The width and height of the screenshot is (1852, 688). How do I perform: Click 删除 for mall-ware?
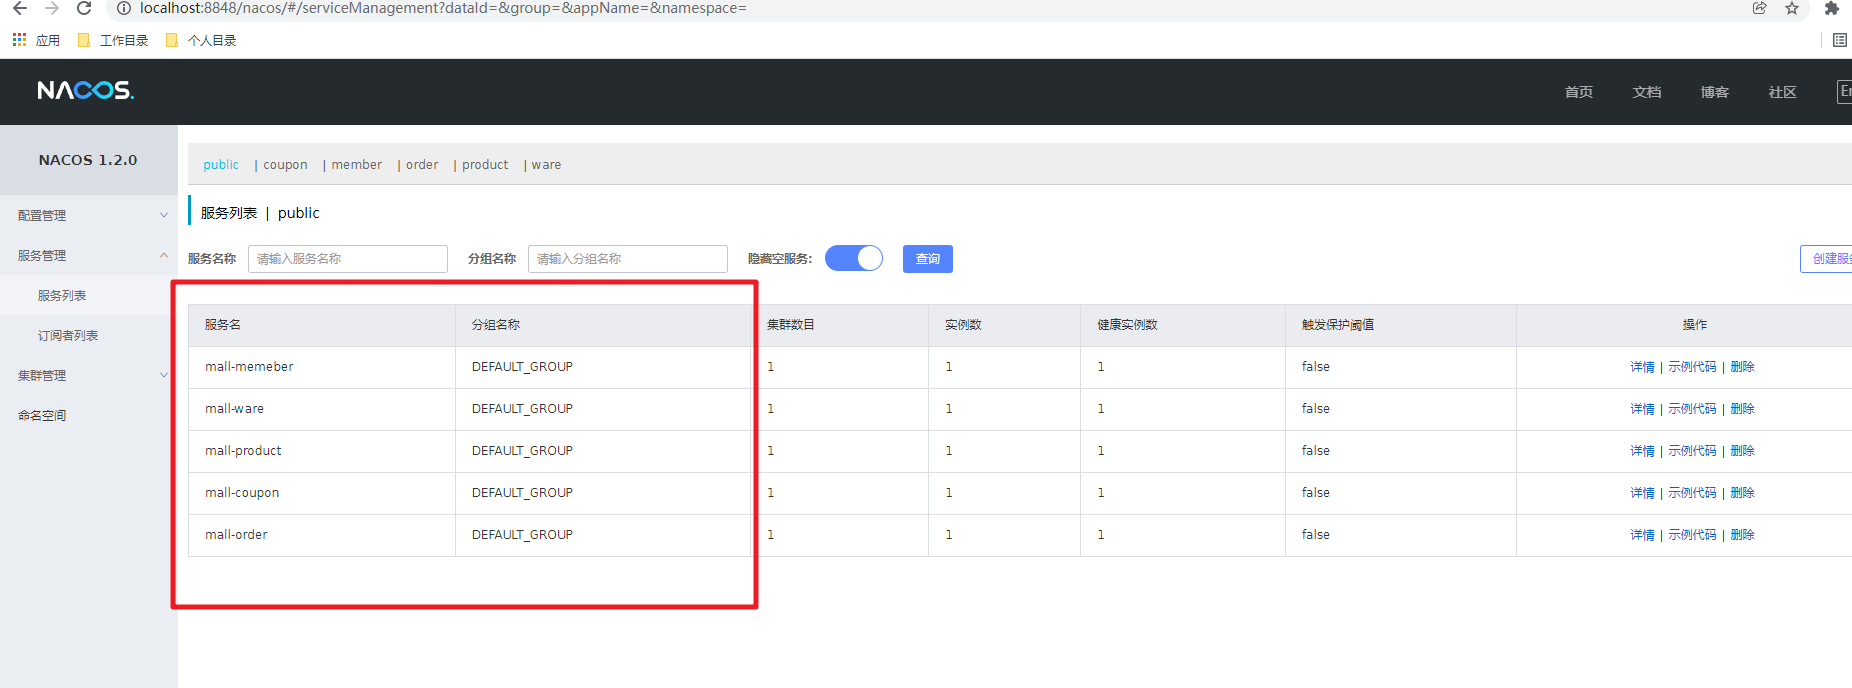(x=1742, y=409)
